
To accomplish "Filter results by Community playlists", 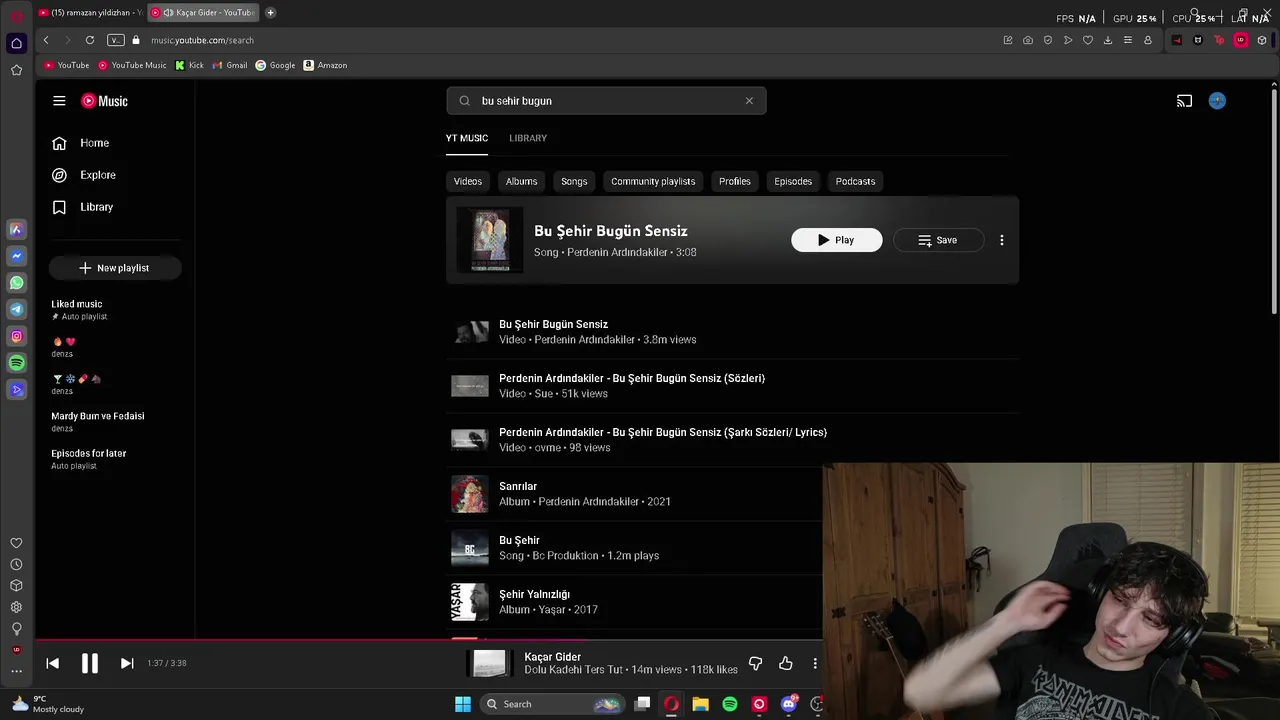I will click(653, 181).
